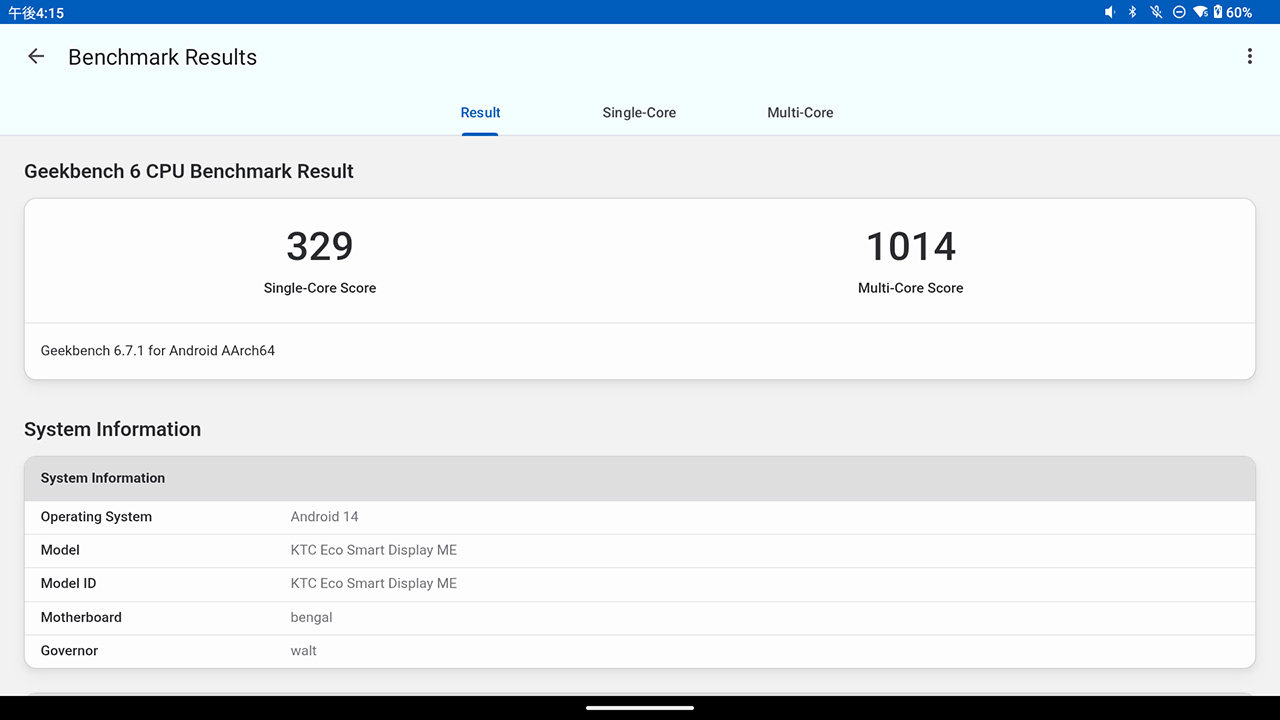1280x720 pixels.
Task: Tap the Do Not Disturb status icon
Action: (x=1179, y=12)
